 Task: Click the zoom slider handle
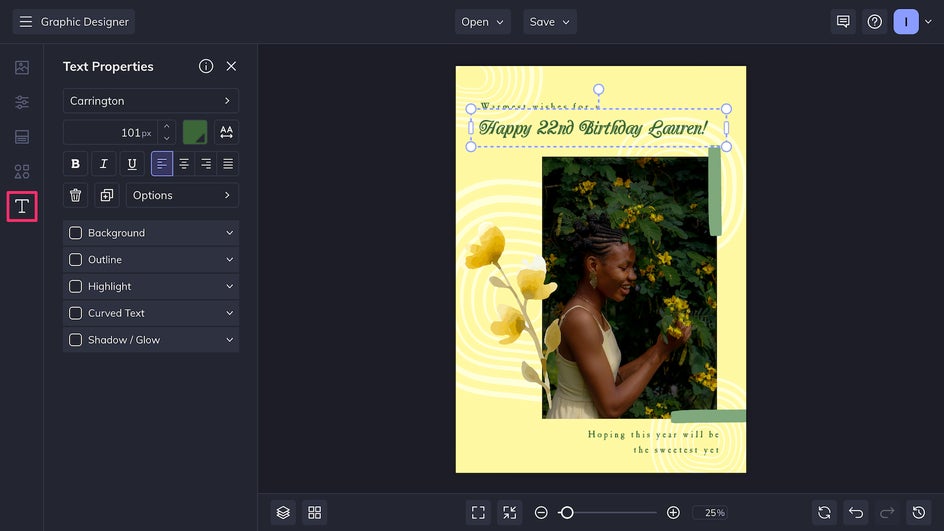(x=566, y=512)
